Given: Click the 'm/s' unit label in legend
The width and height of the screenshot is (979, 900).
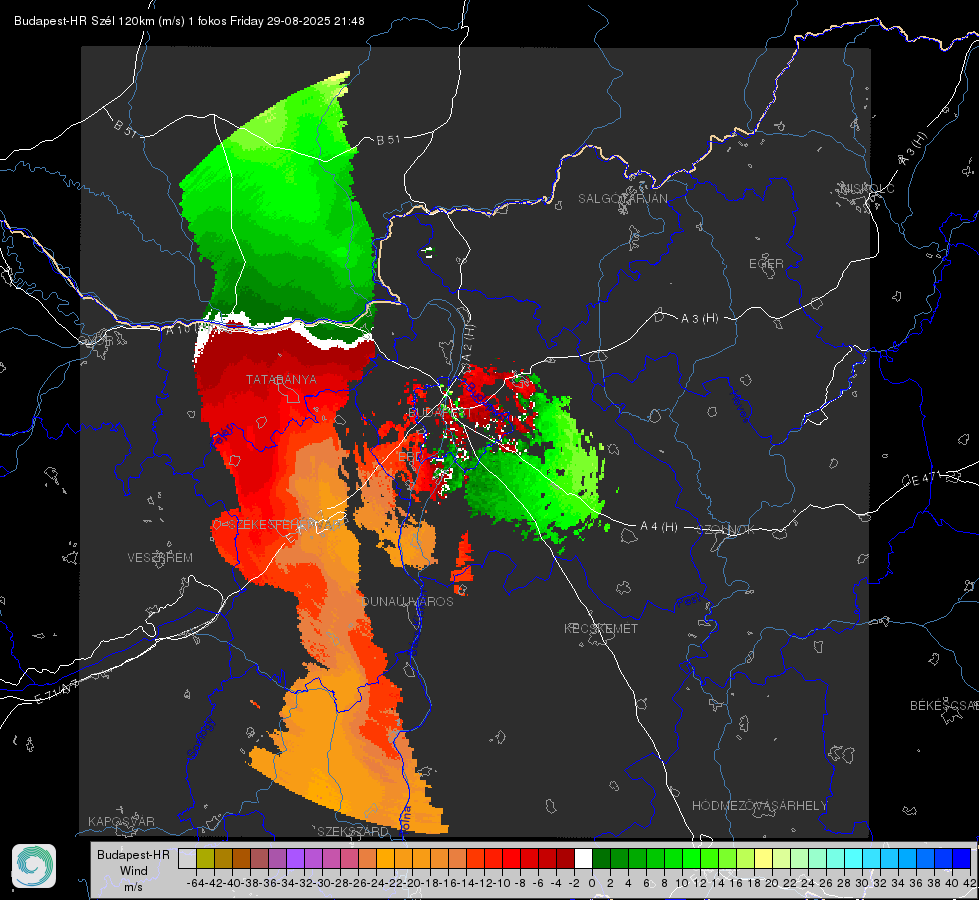Looking at the screenshot, I should pyautogui.click(x=134, y=886).
